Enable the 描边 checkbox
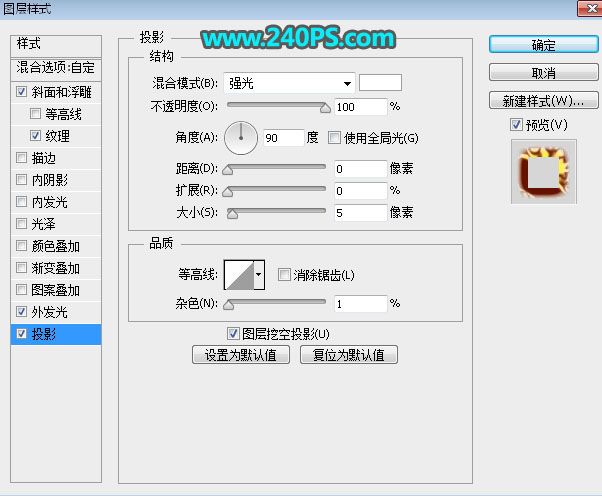Image resolution: width=602 pixels, height=496 pixels. click(x=22, y=158)
